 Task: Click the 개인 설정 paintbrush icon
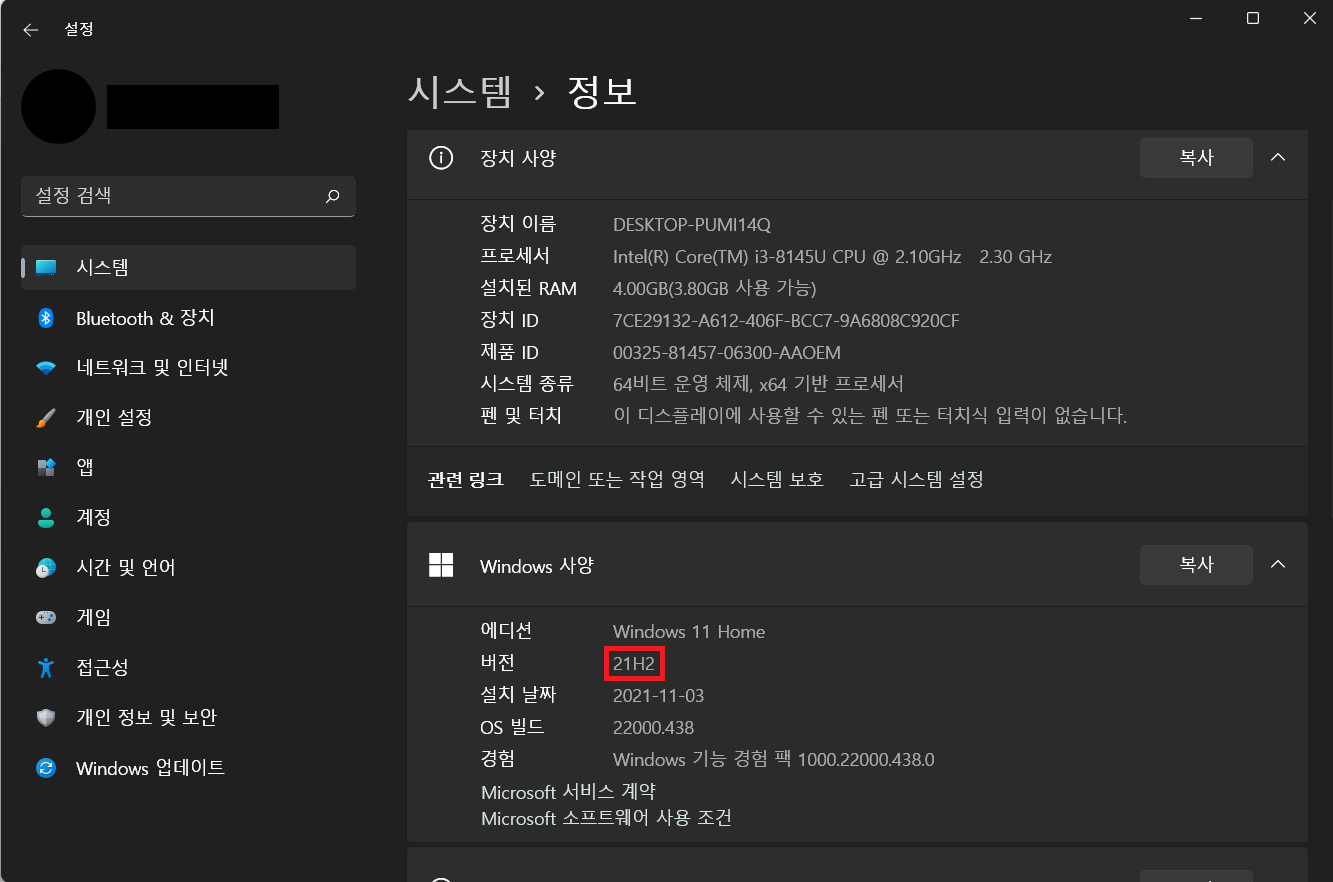pyautogui.click(x=46, y=418)
